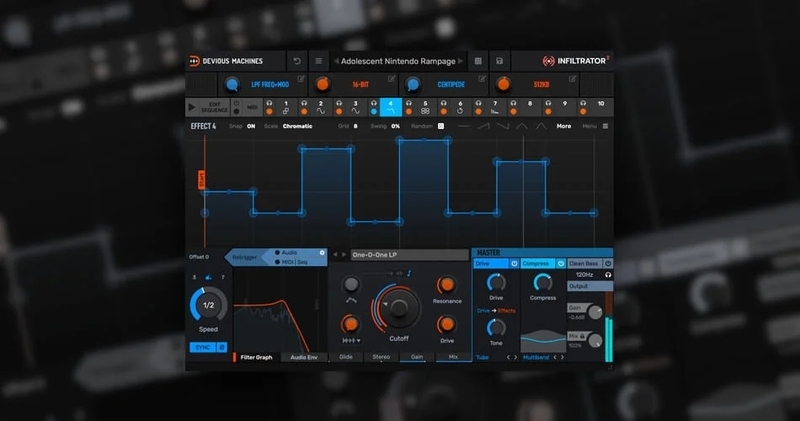Click More envelope shapes button

(x=564, y=126)
